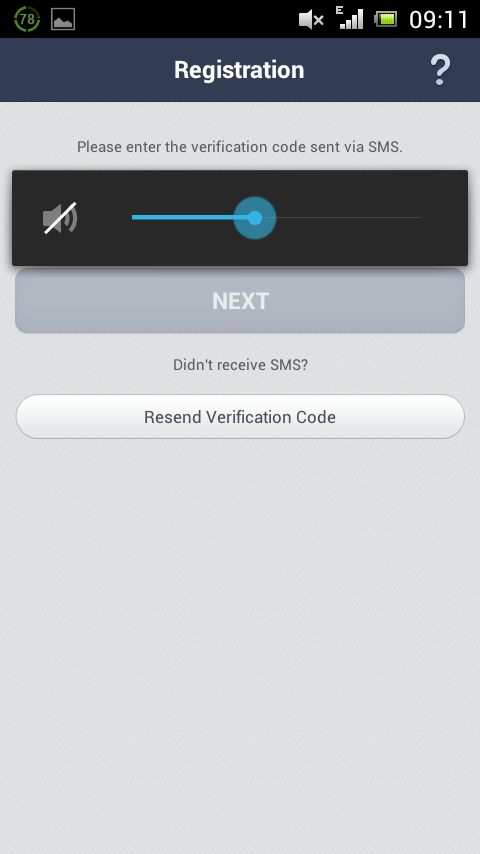The width and height of the screenshot is (480, 854).
Task: Tap the muted speaker icon in volume panel
Action: [60, 218]
